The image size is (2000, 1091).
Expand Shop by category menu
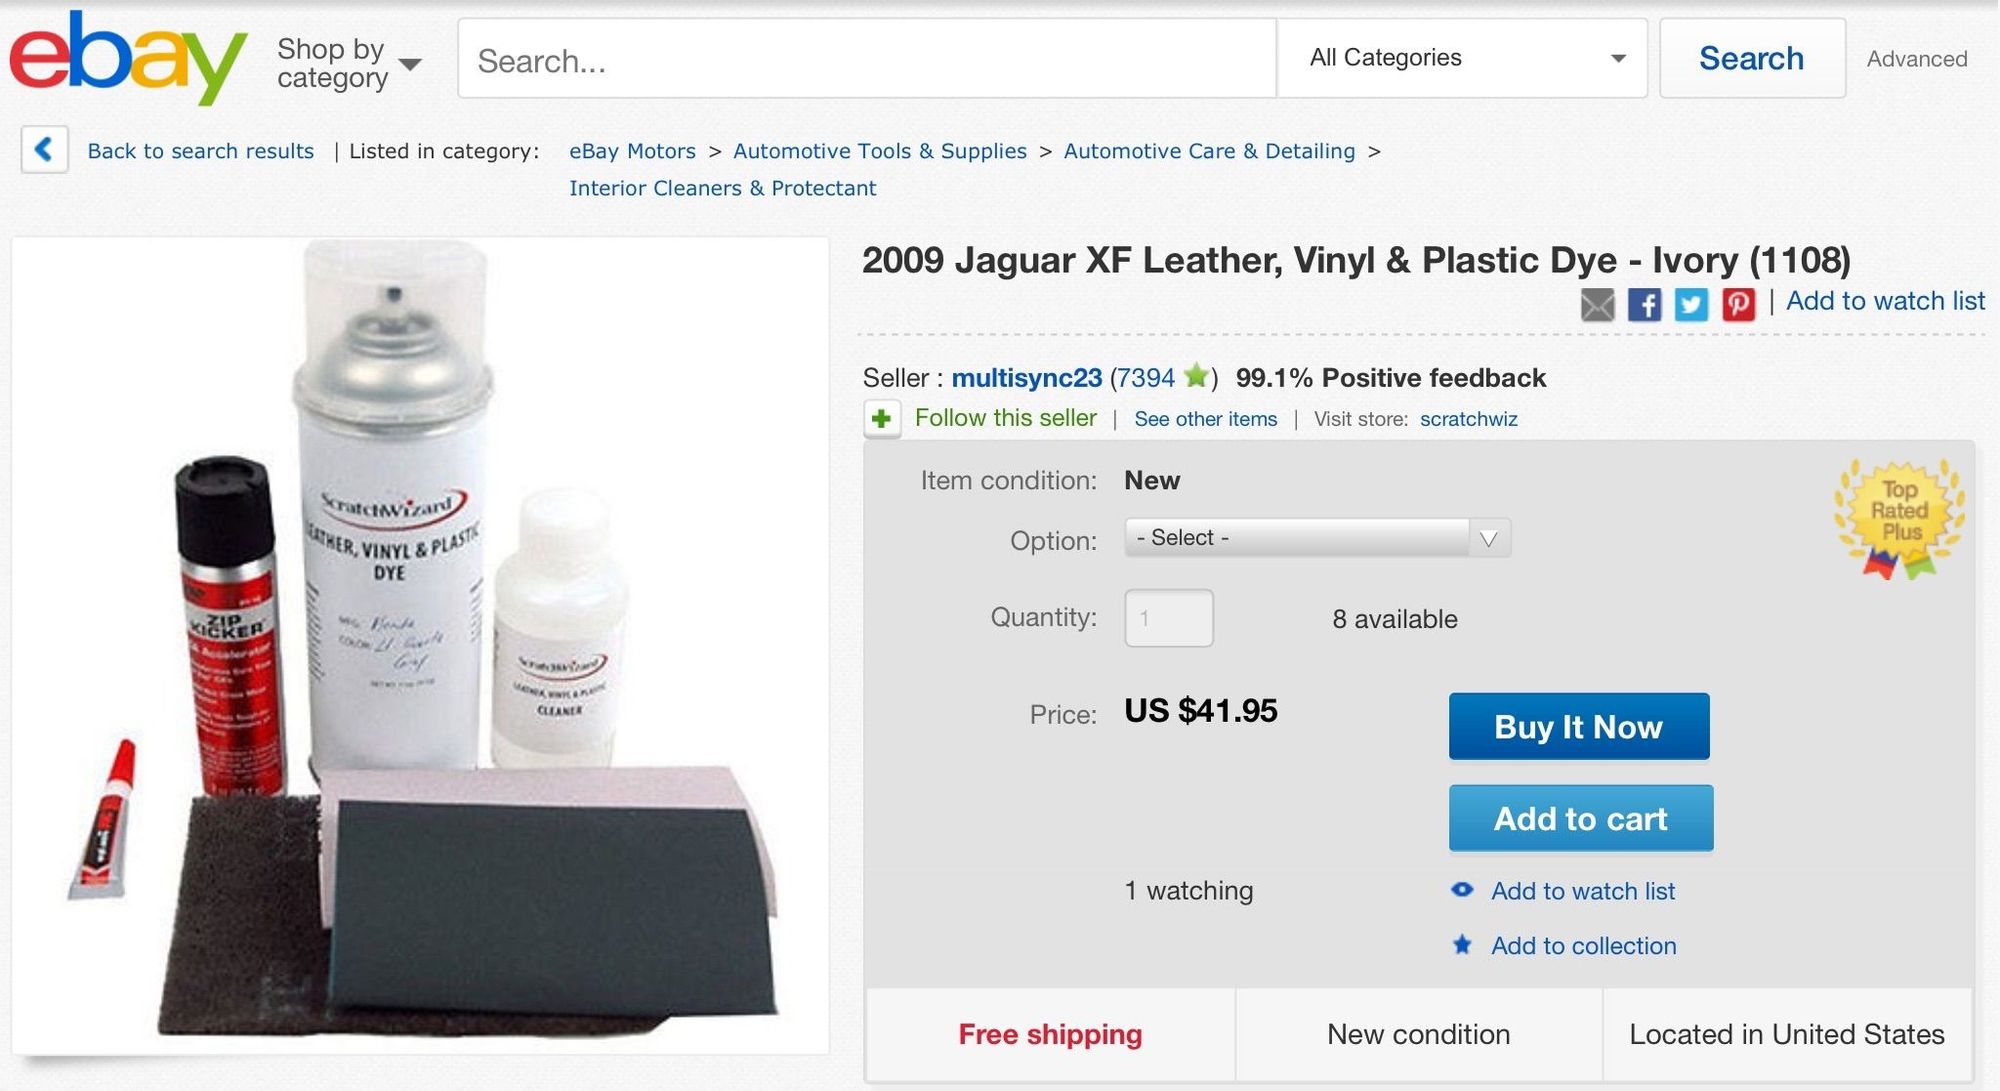coord(348,63)
